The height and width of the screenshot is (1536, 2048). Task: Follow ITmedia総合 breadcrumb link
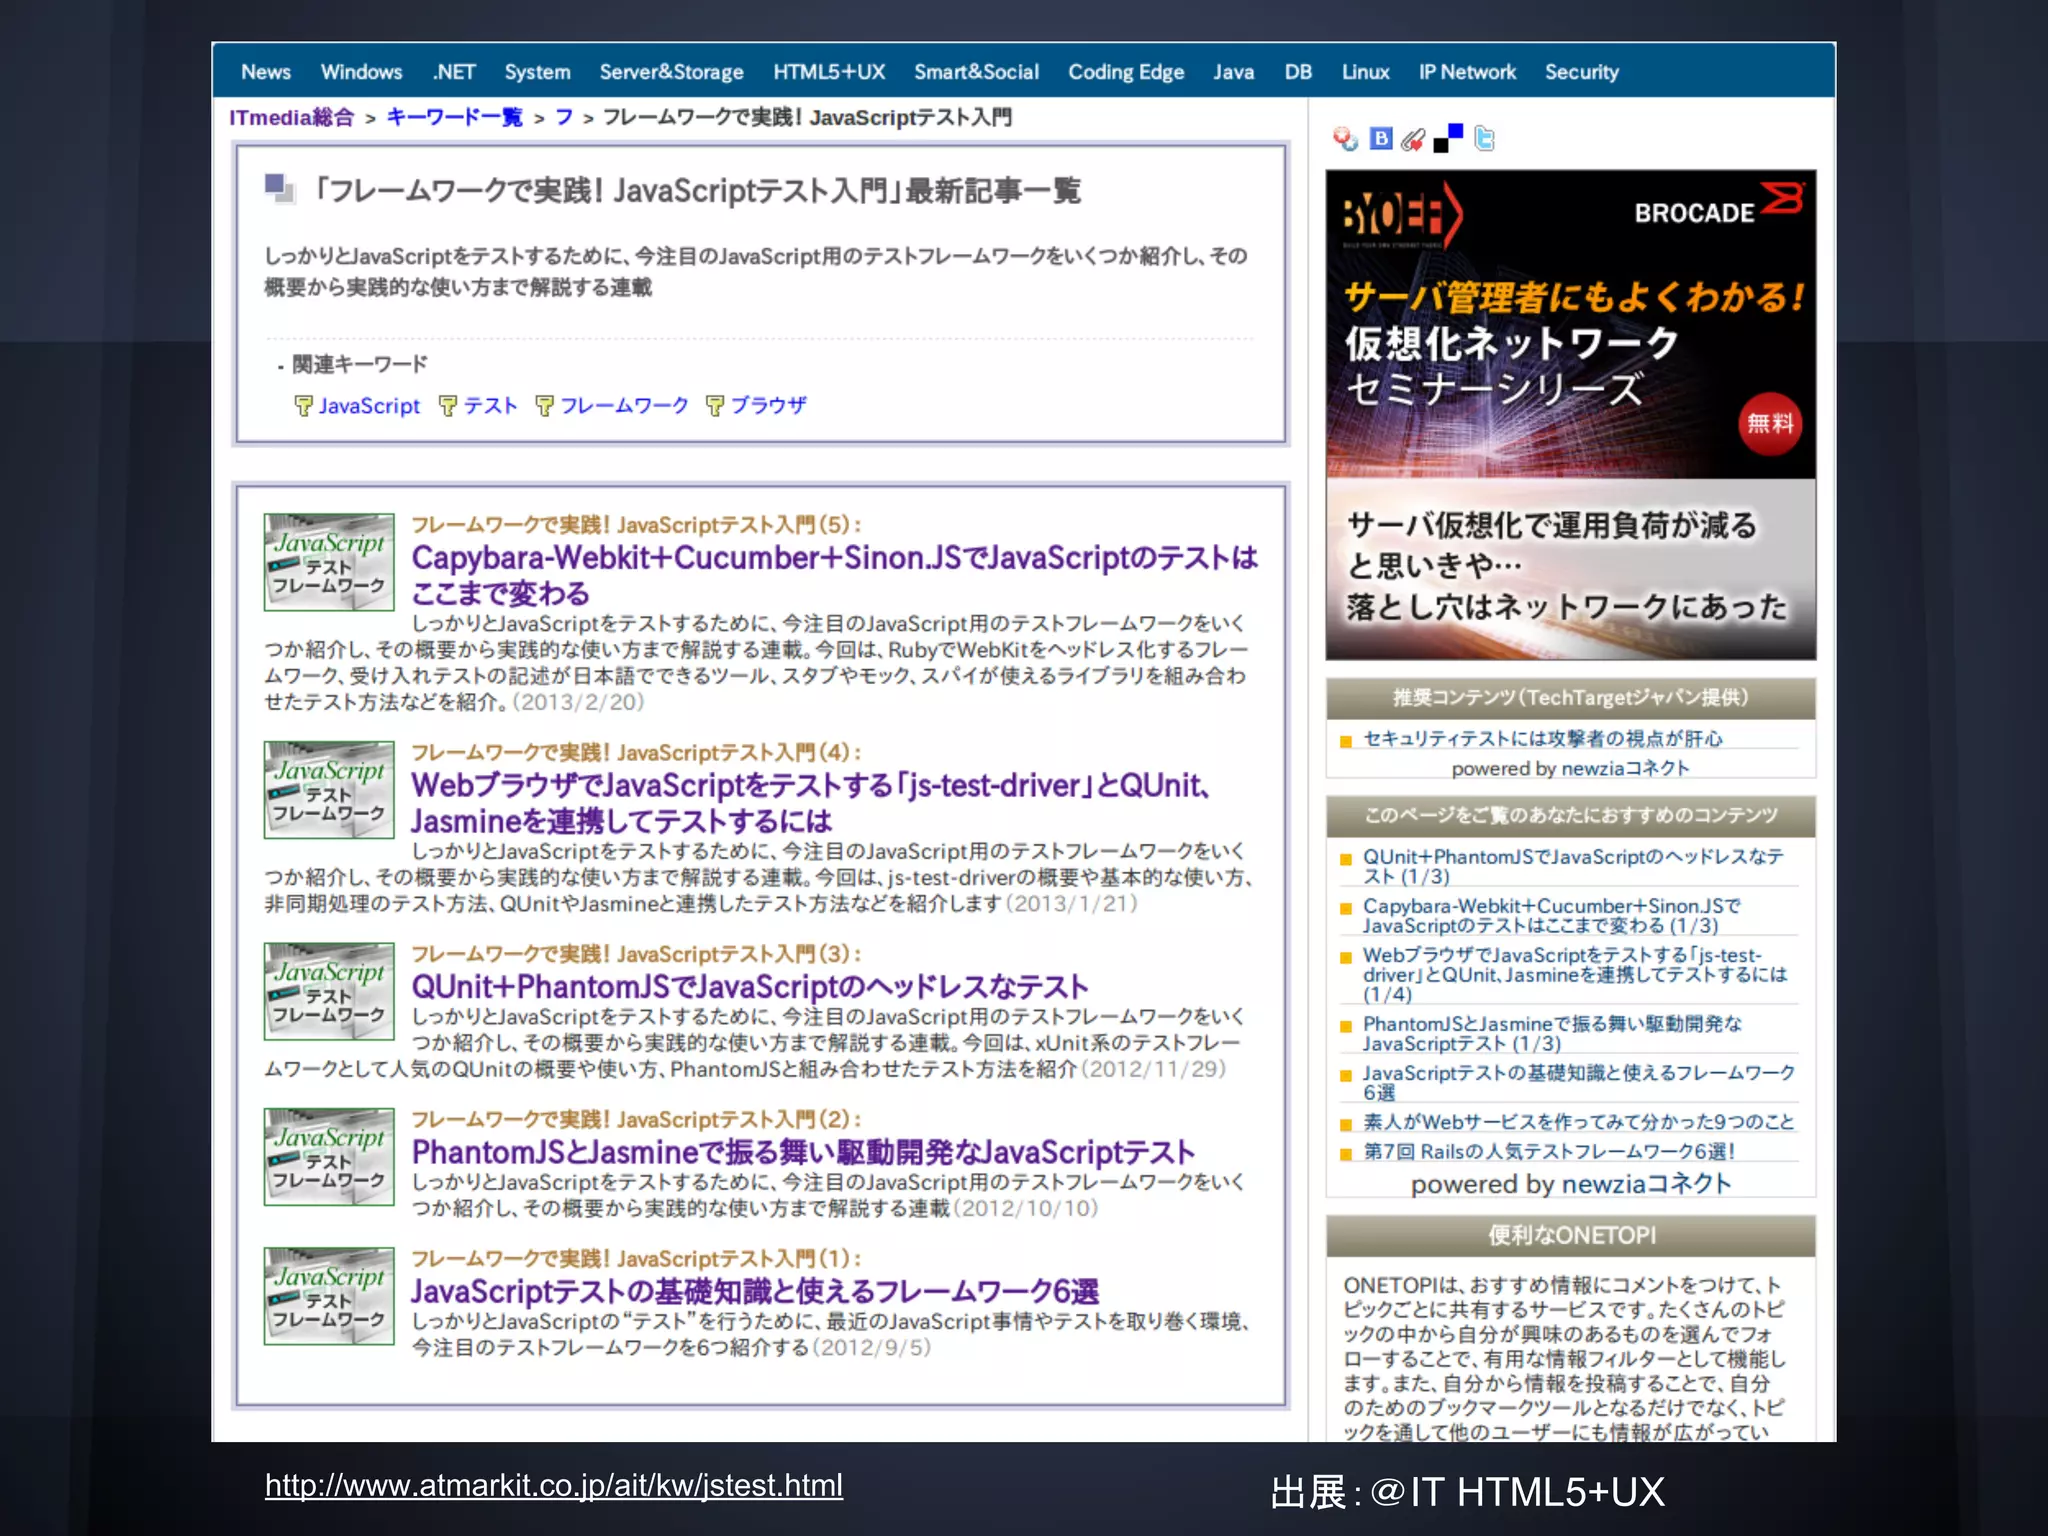[x=291, y=117]
